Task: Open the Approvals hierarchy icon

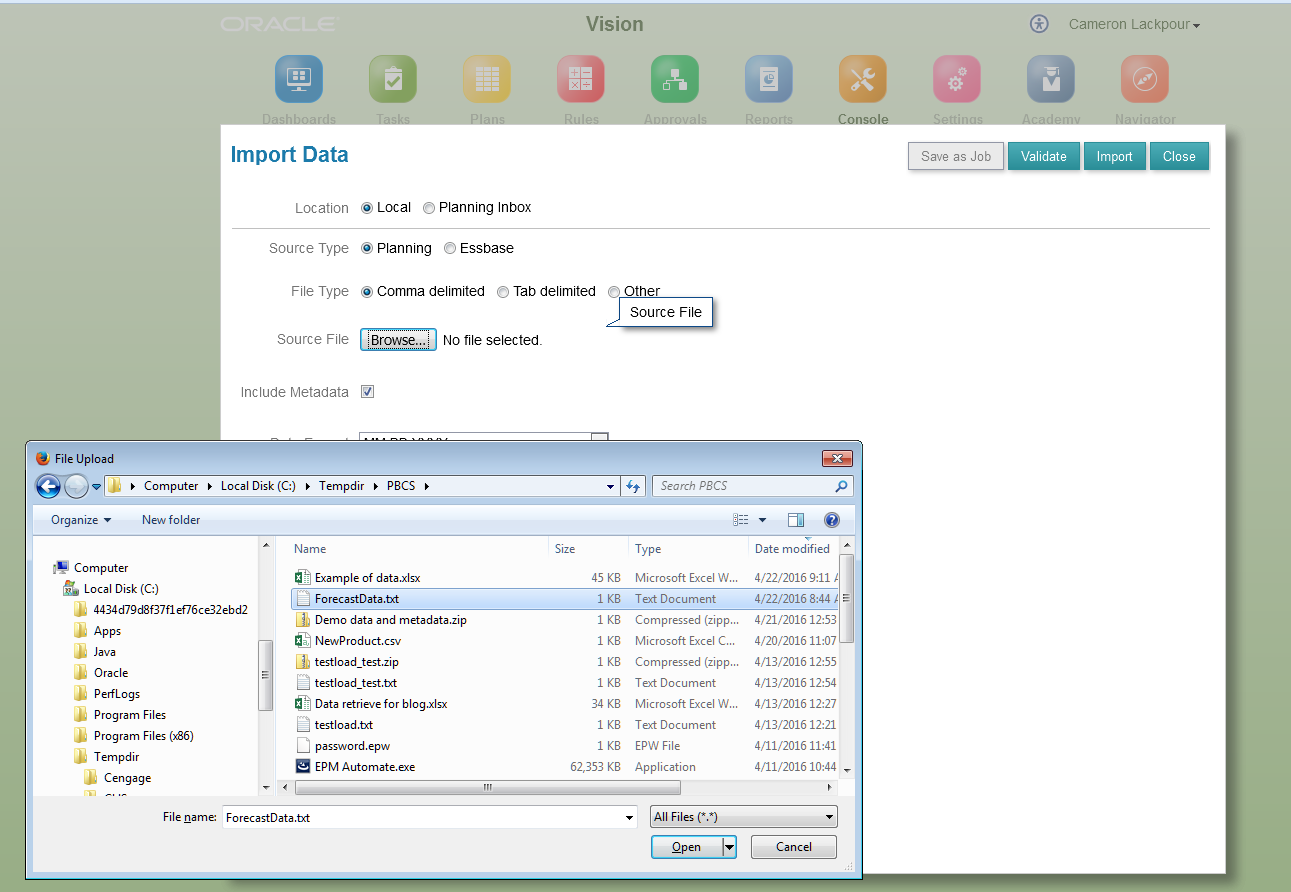Action: point(675,79)
